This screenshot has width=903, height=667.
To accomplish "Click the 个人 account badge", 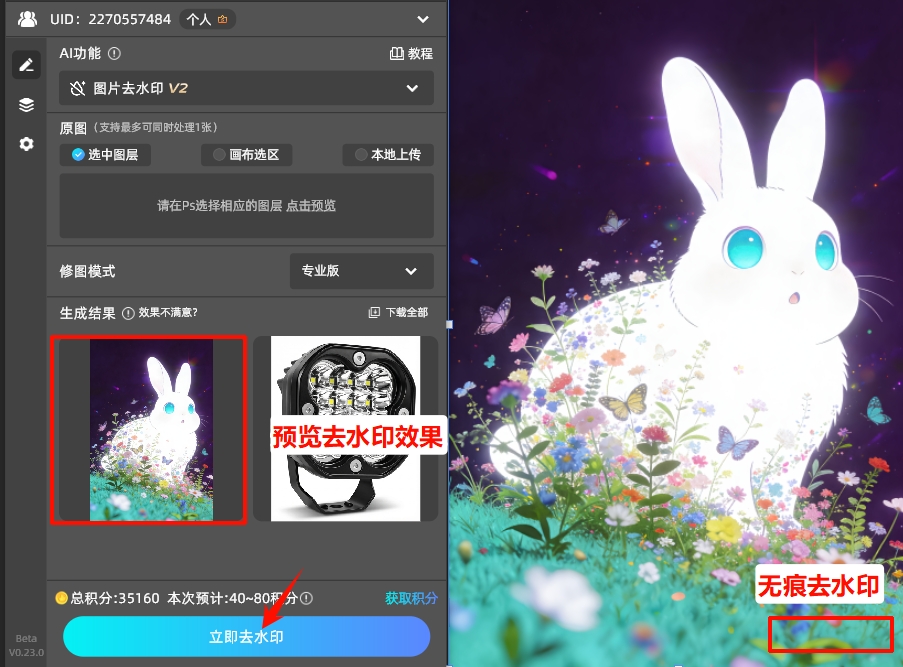I will [207, 18].
